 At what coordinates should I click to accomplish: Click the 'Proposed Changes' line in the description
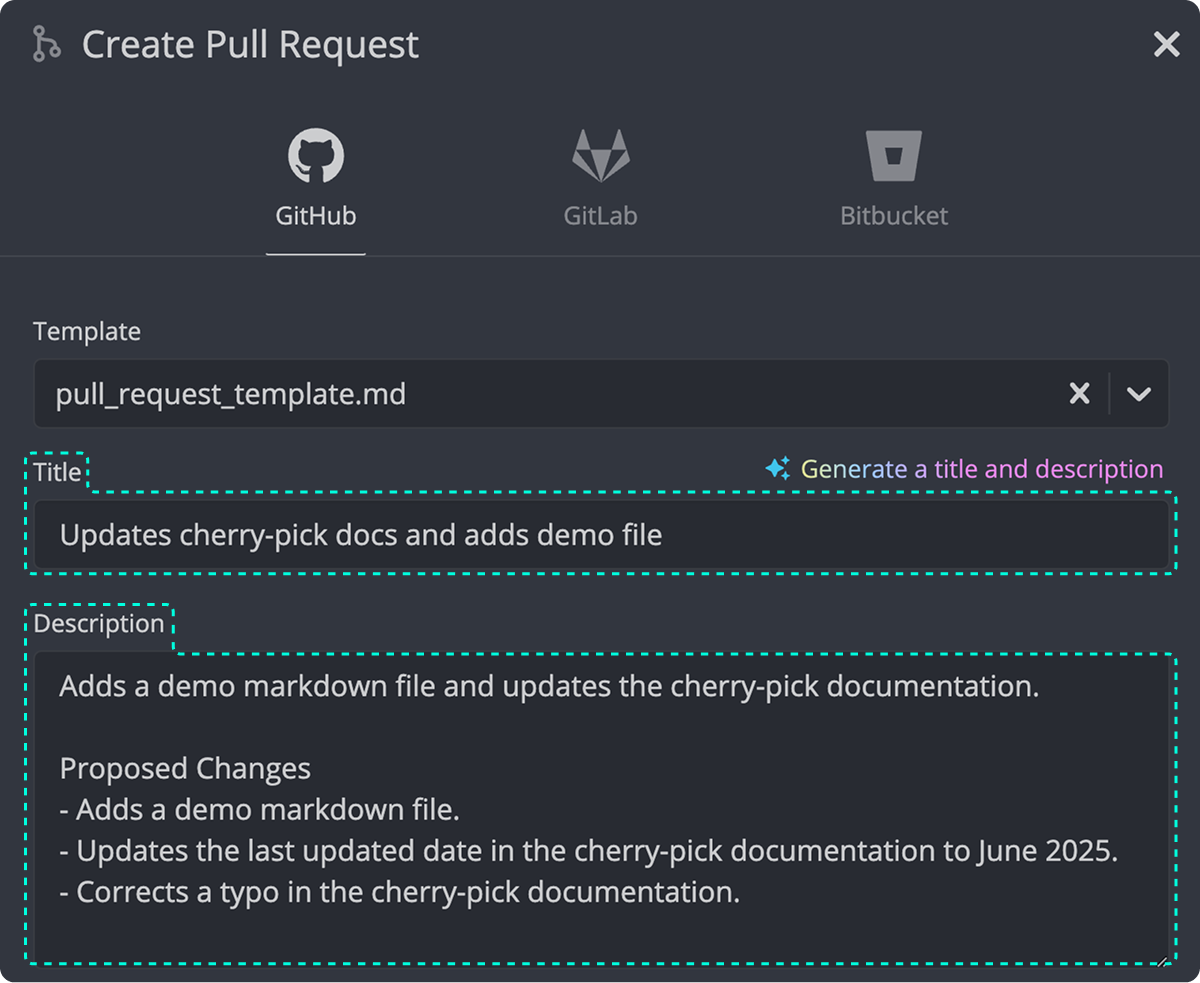[x=185, y=768]
